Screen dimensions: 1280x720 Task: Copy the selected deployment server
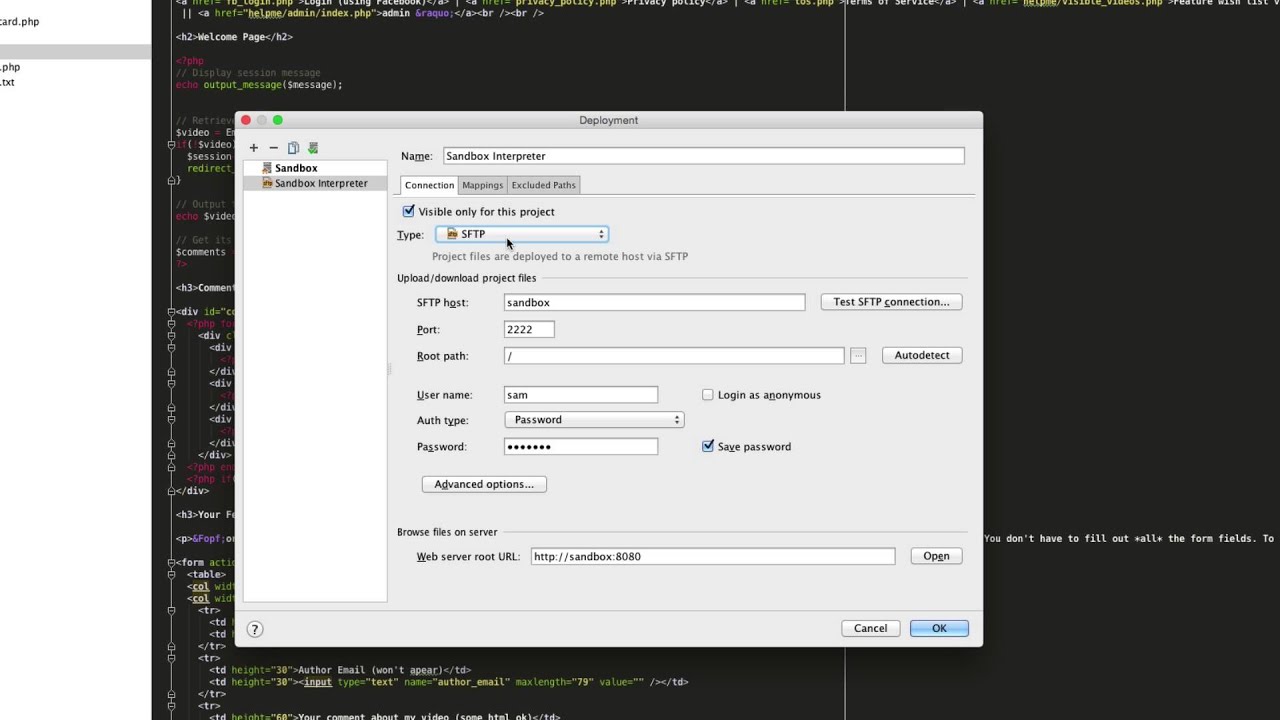tap(293, 148)
